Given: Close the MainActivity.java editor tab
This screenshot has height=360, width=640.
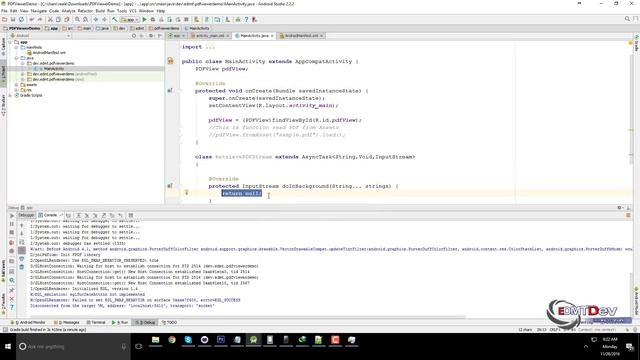Looking at the screenshot, I should (272, 36).
